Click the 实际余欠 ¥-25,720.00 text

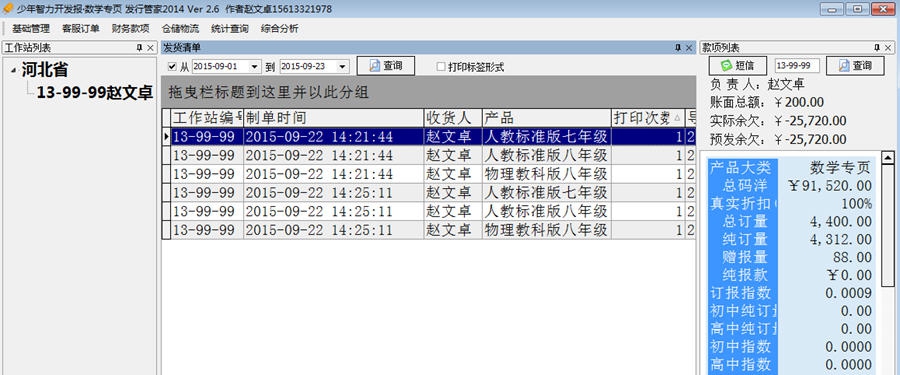point(778,121)
